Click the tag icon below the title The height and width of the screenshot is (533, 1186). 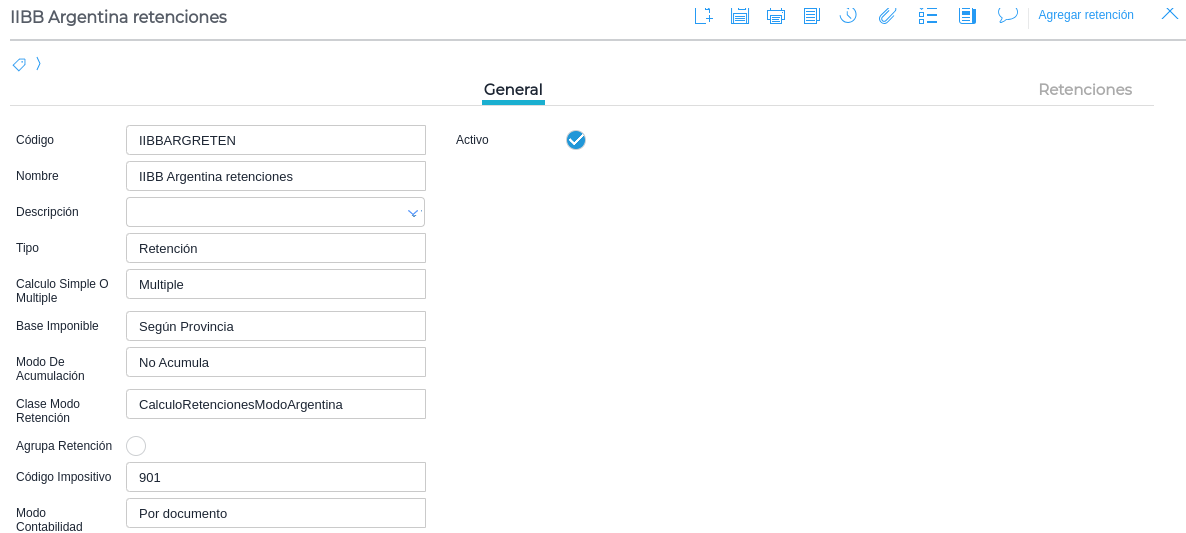[19, 64]
